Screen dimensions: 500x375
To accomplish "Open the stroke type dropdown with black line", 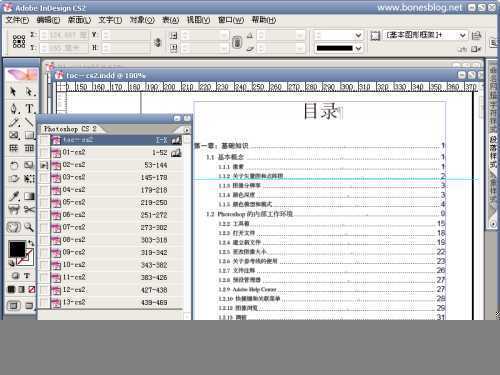I will click(358, 49).
